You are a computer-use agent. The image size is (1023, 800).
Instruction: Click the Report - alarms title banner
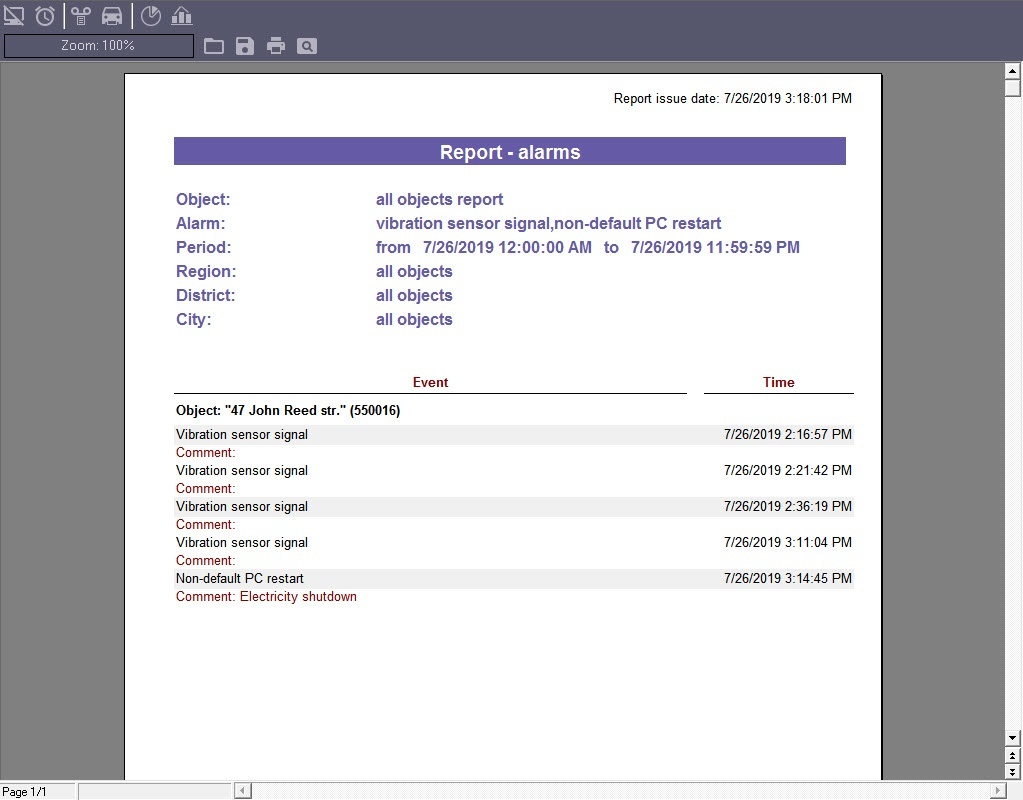click(x=510, y=152)
